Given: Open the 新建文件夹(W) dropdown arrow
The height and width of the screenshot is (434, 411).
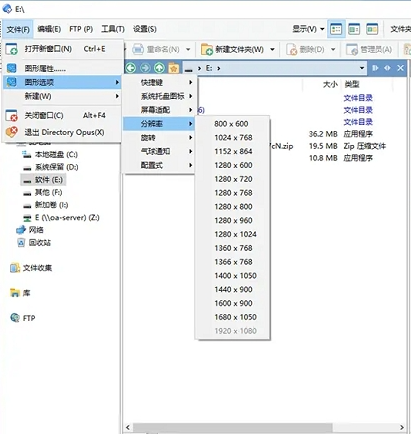Looking at the screenshot, I should tap(272, 50).
